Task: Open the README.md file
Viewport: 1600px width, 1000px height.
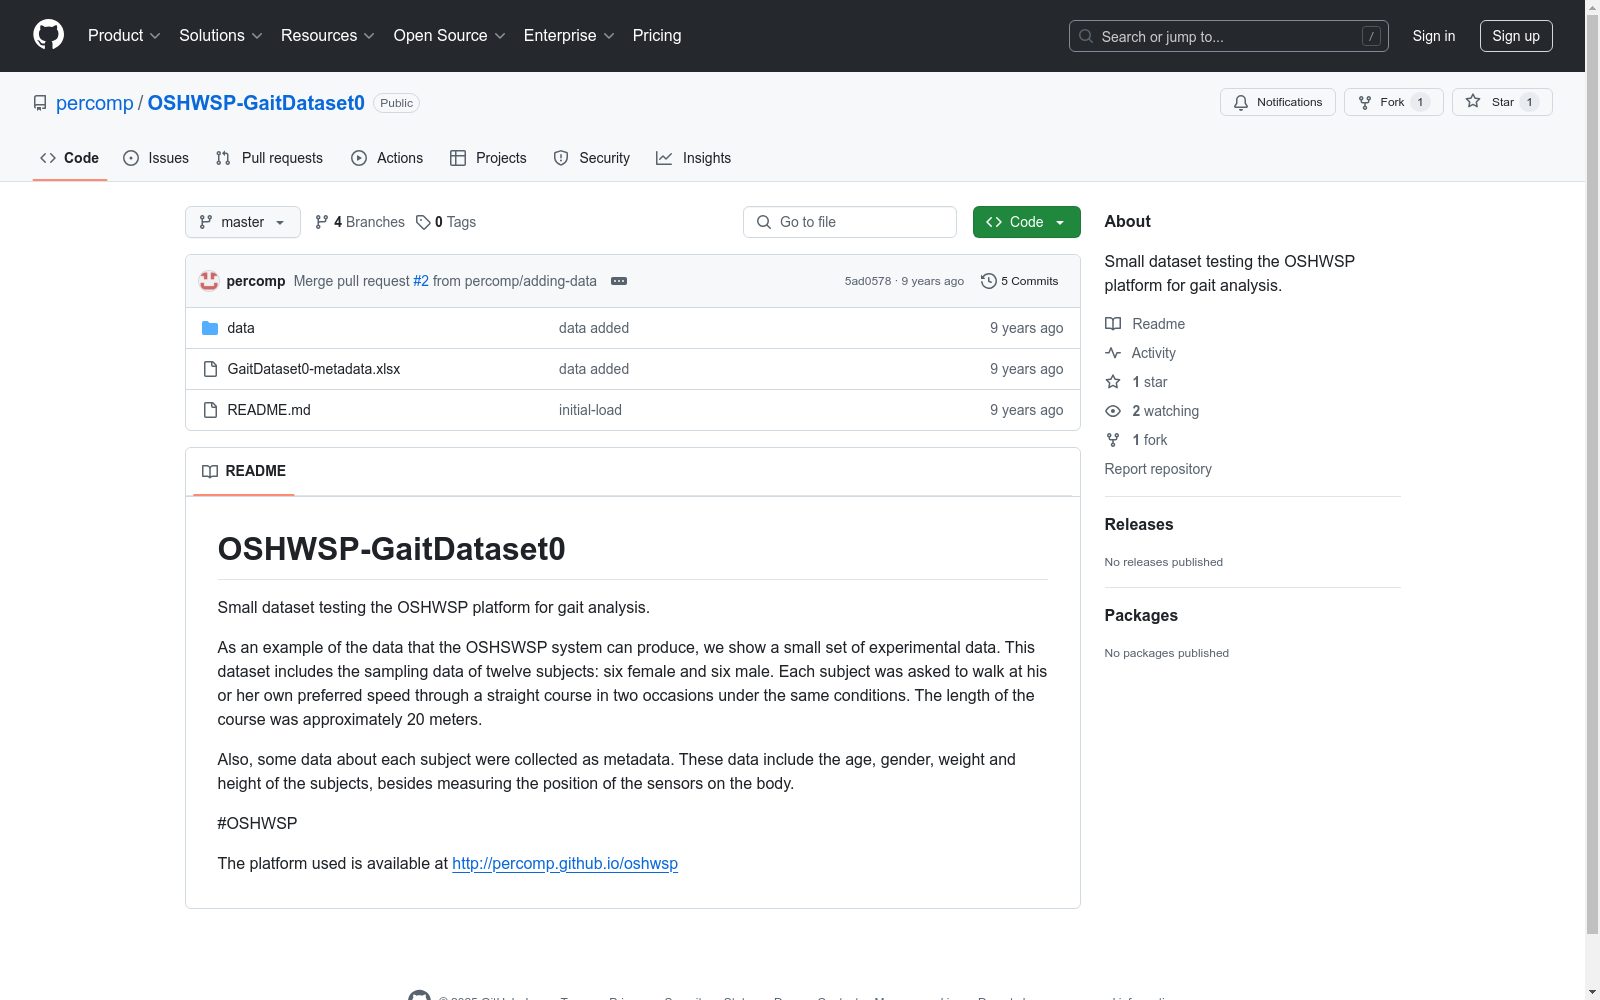Action: tap(269, 410)
